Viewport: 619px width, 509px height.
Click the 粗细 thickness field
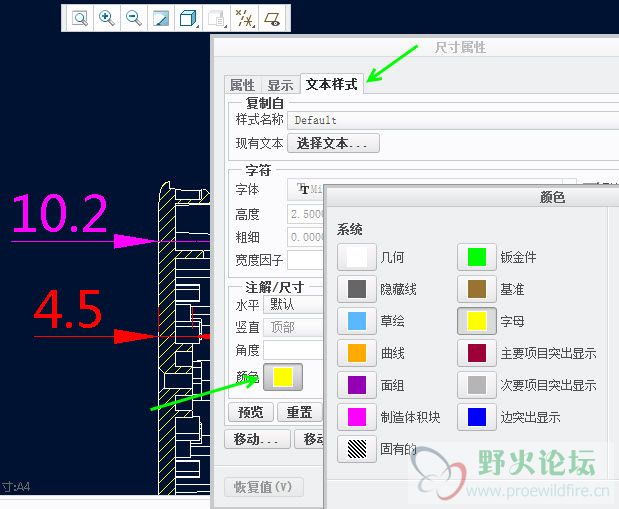click(x=306, y=237)
